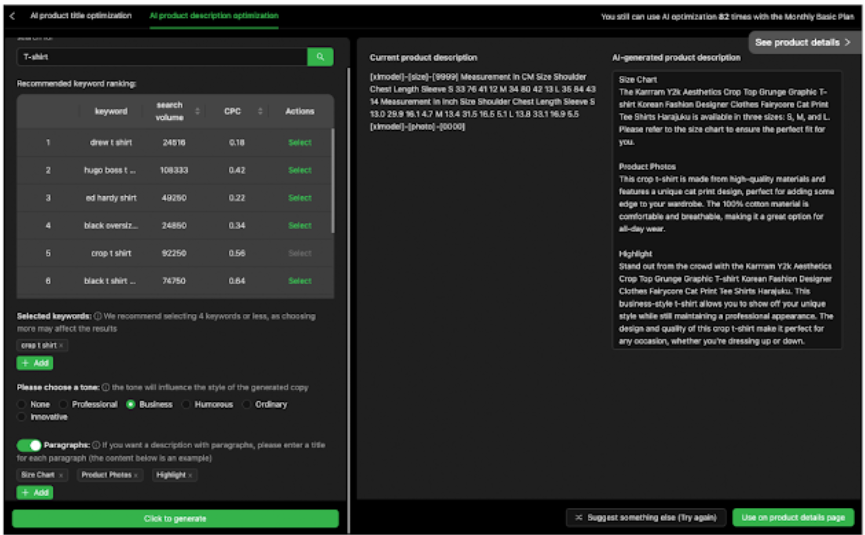Click the green search magnifier button
865x535 pixels.
coord(320,57)
